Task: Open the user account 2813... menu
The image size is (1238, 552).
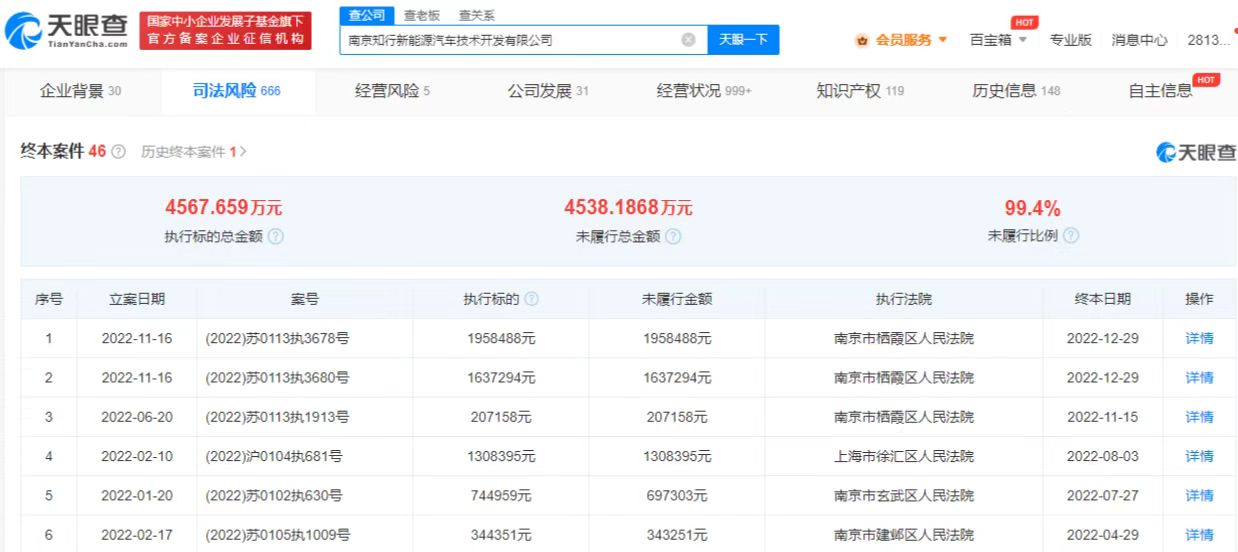Action: (x=1208, y=40)
